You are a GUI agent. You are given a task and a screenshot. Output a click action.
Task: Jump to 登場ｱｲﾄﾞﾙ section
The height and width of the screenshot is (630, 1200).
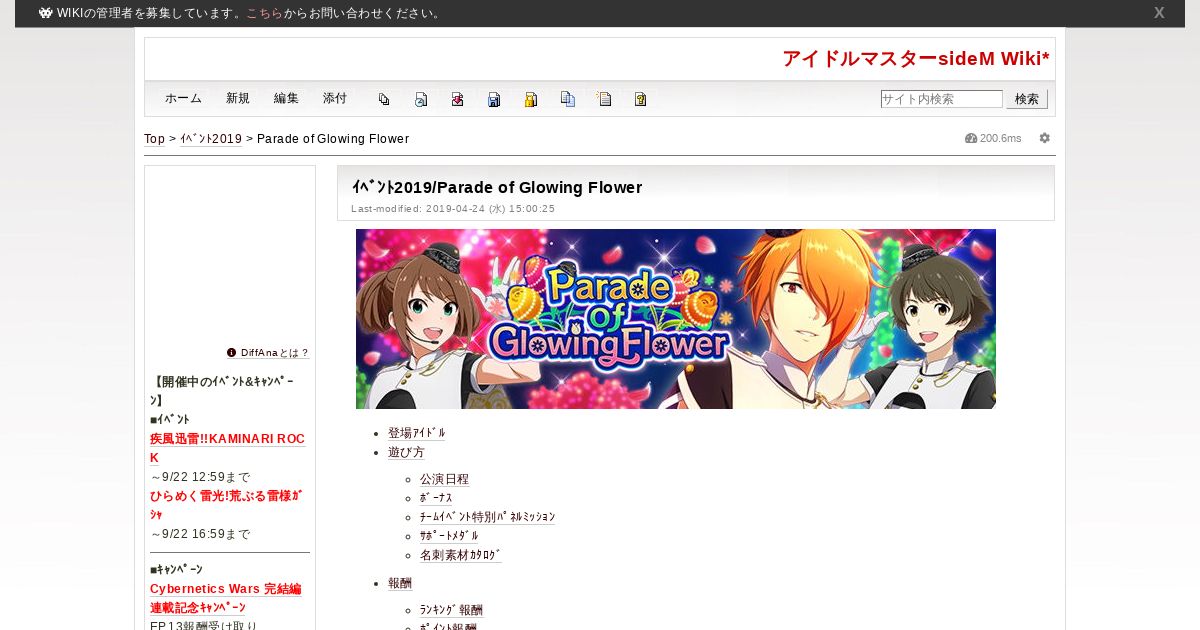coord(417,433)
